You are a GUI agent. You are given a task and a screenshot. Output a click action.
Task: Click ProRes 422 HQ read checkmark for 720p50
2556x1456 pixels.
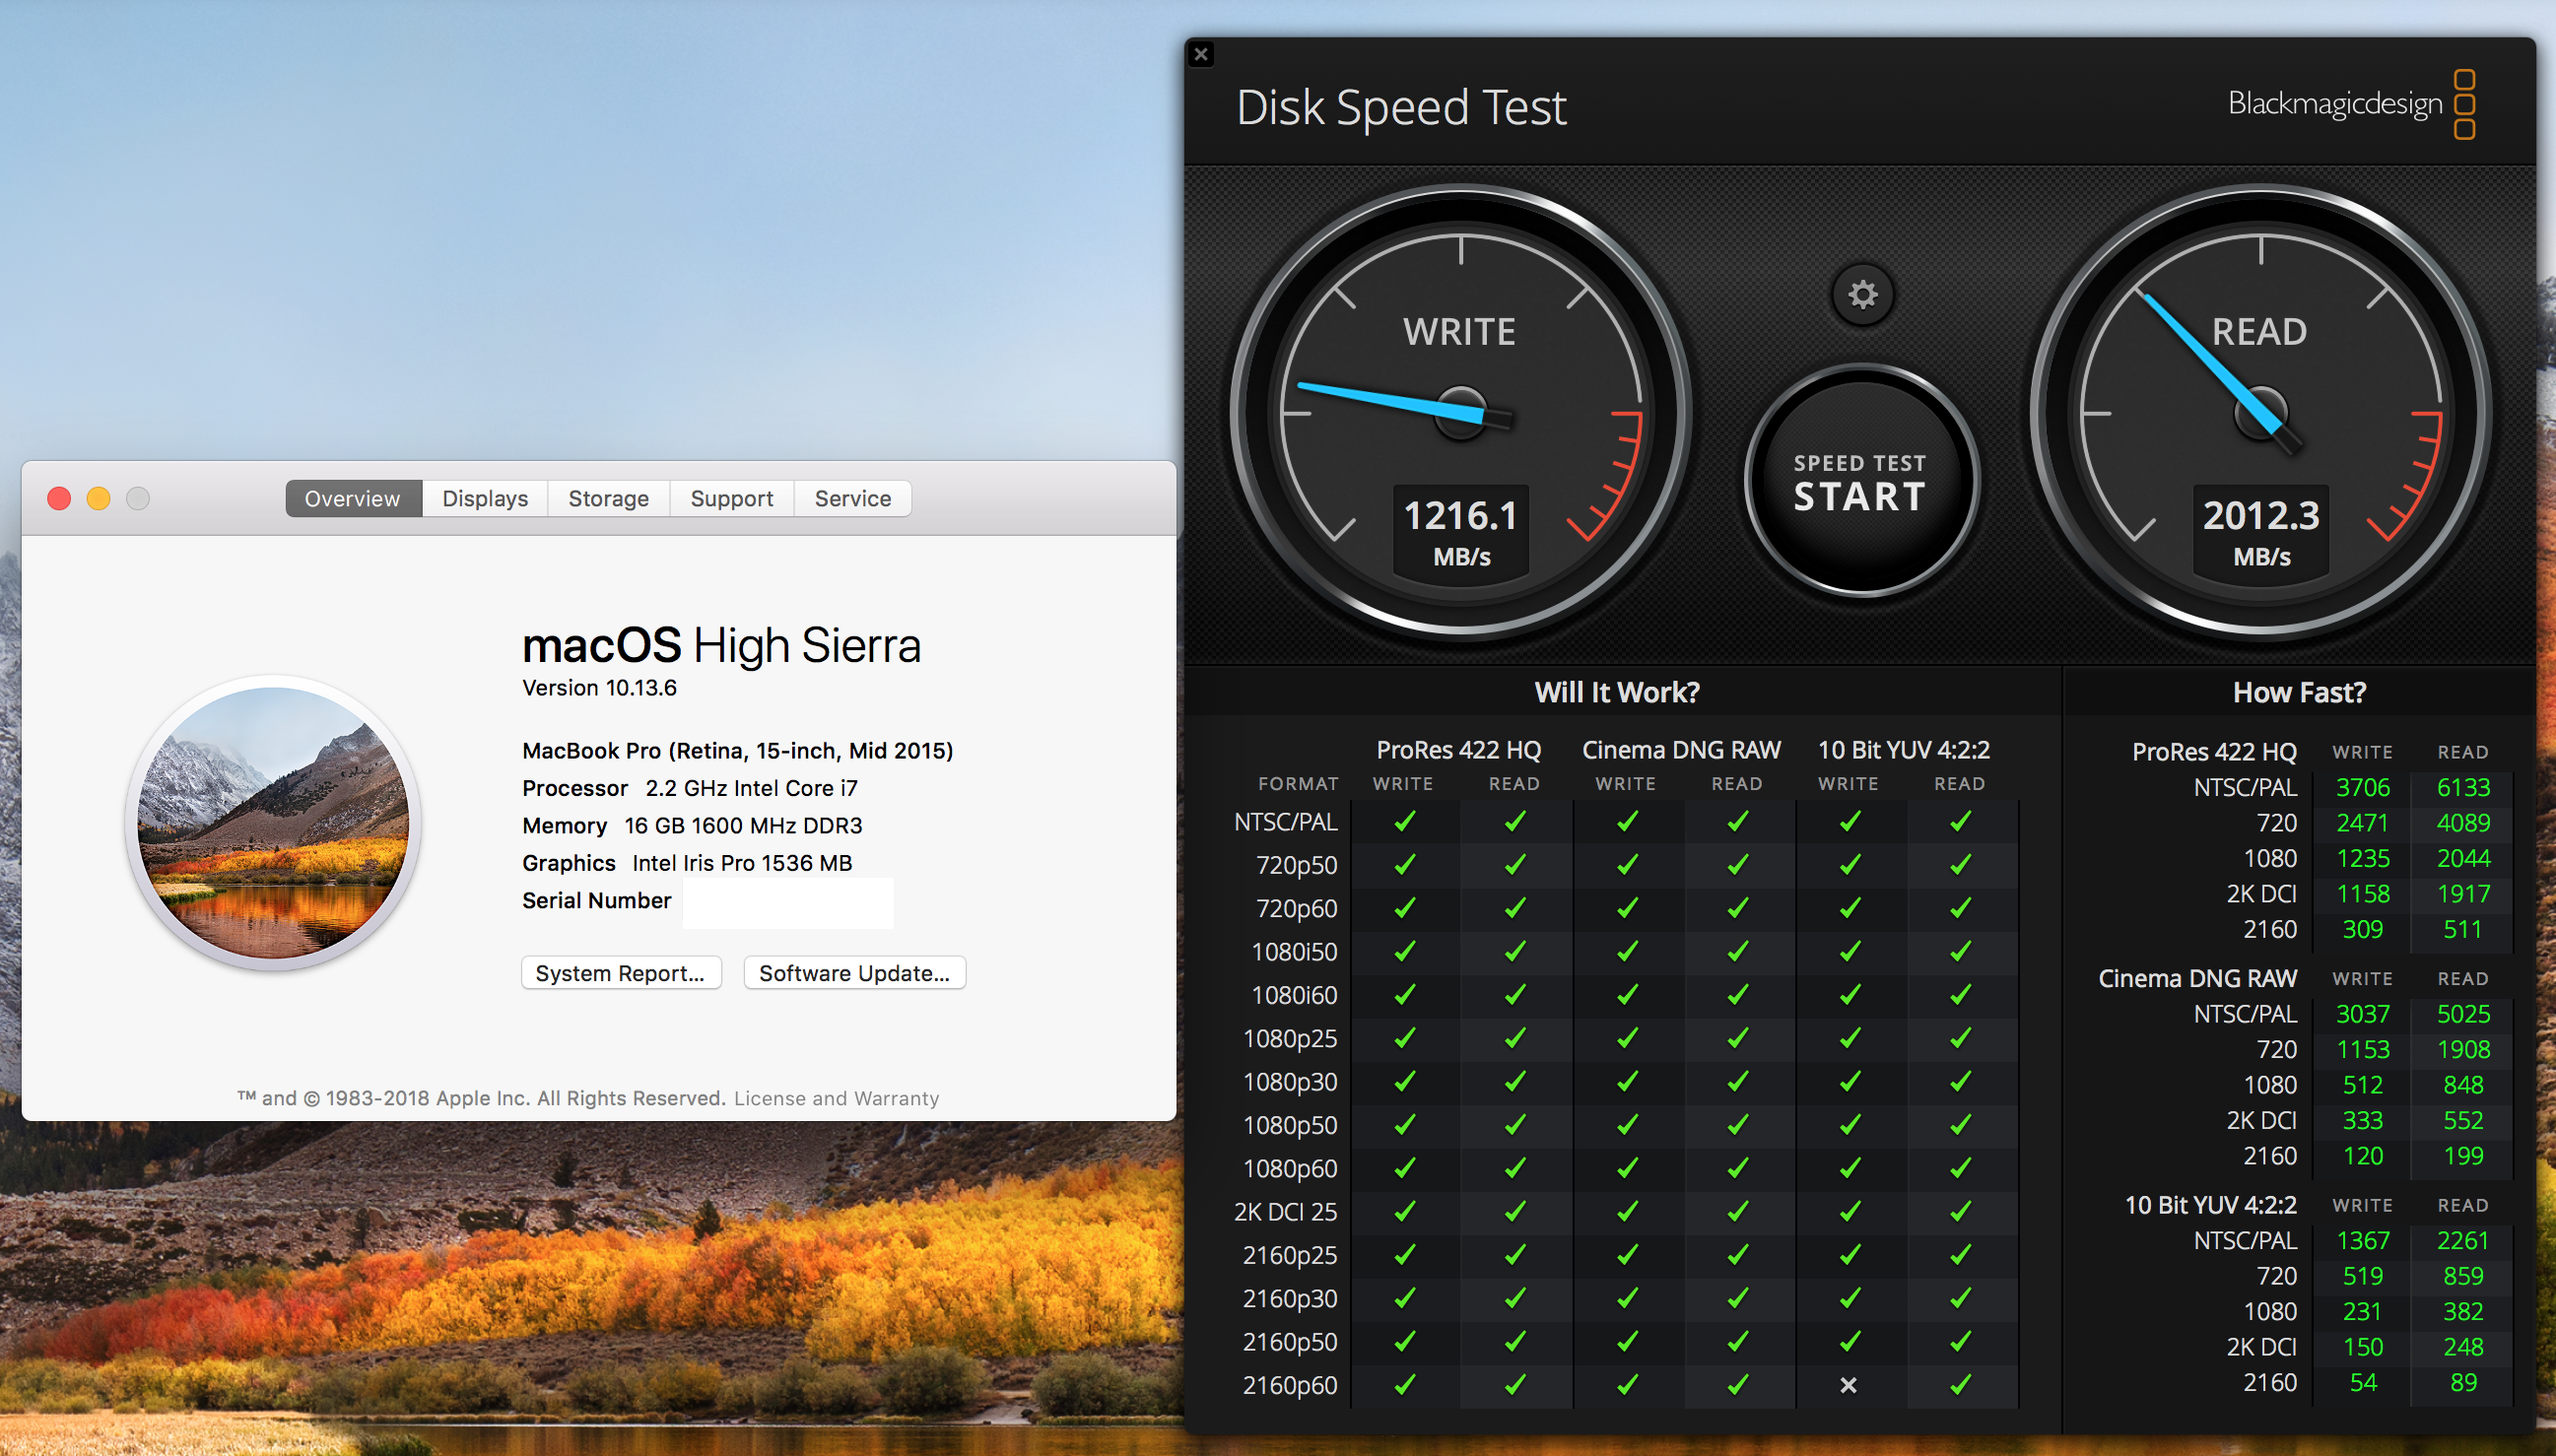(1515, 864)
